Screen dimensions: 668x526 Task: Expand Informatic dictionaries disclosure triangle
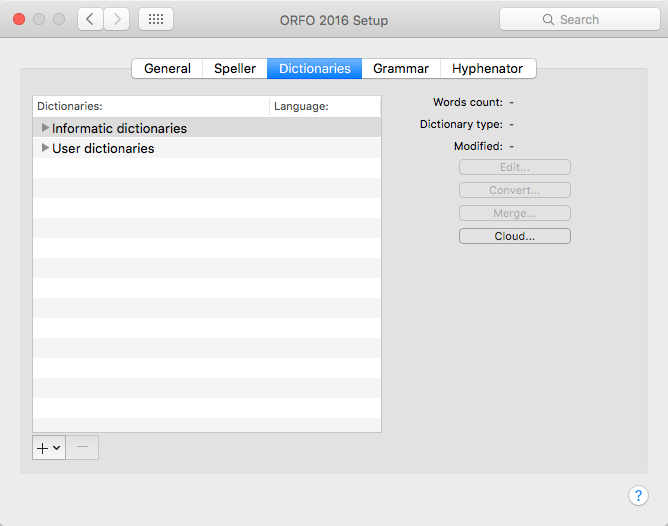click(45, 128)
